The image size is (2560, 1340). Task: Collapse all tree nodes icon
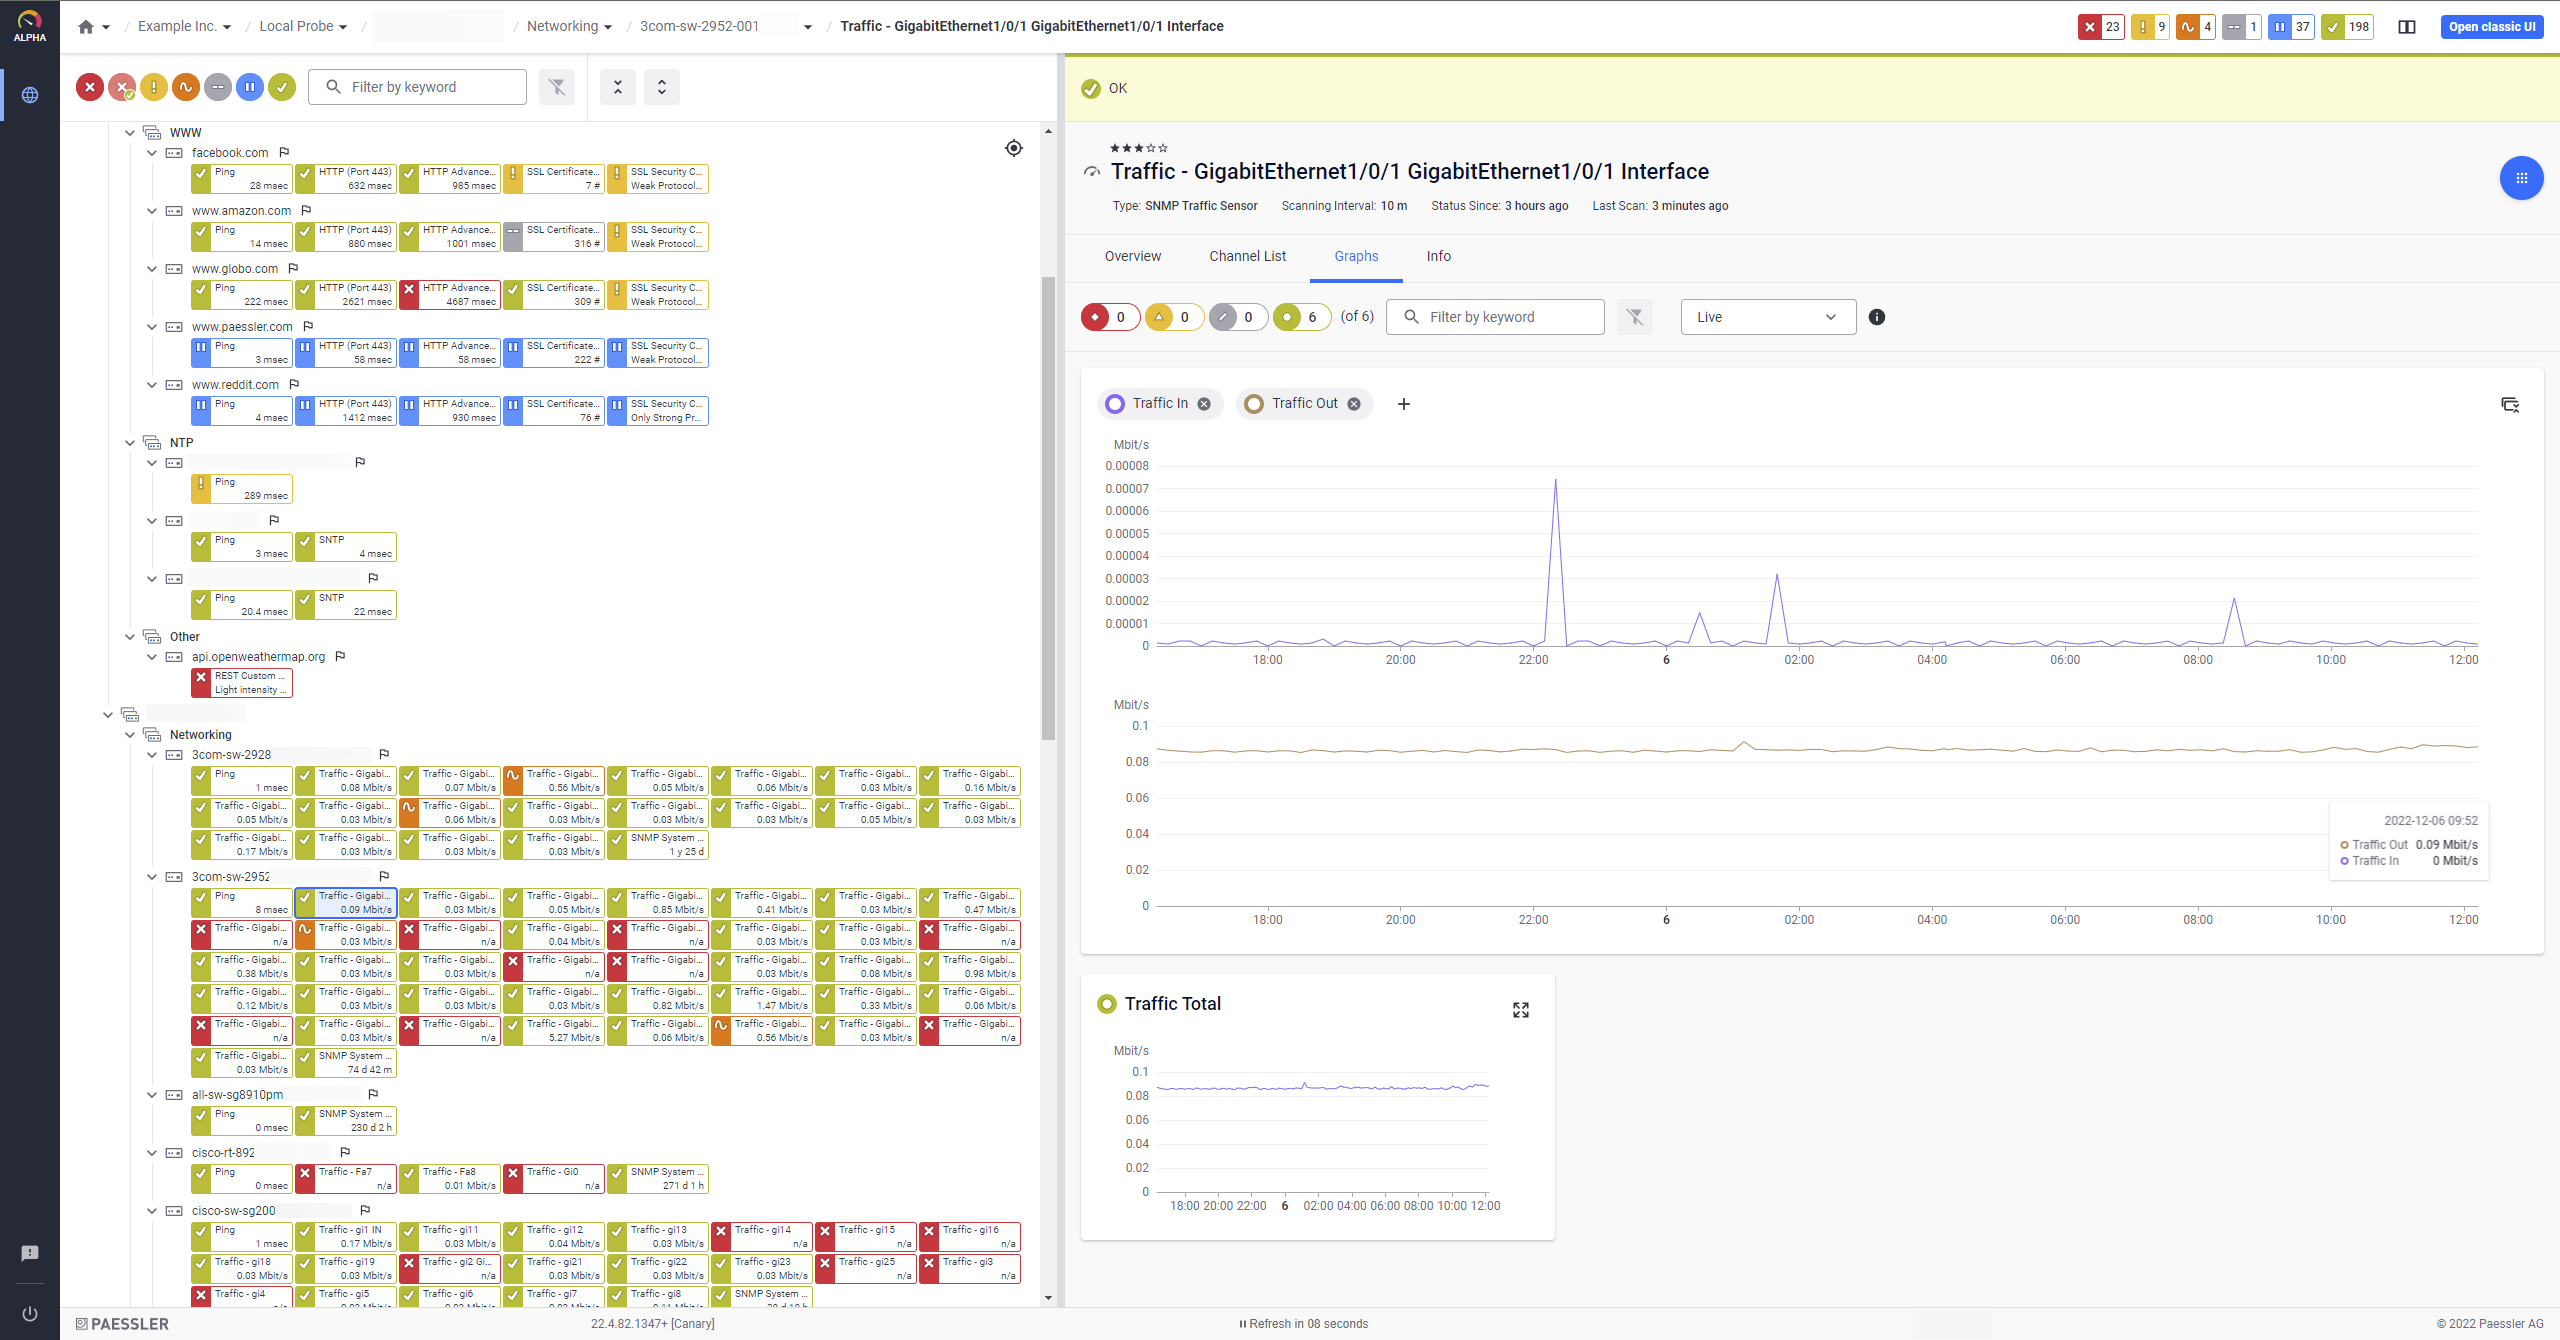pos(618,87)
